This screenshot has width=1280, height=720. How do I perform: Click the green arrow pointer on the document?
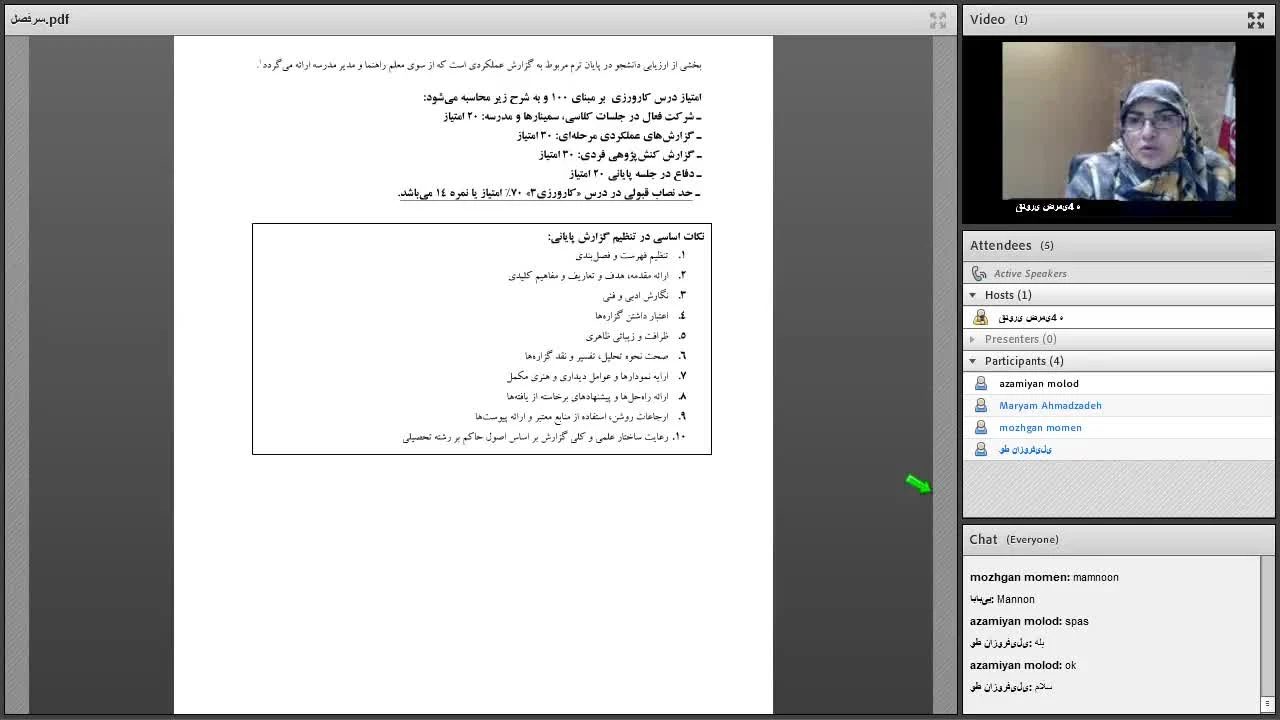pos(918,485)
